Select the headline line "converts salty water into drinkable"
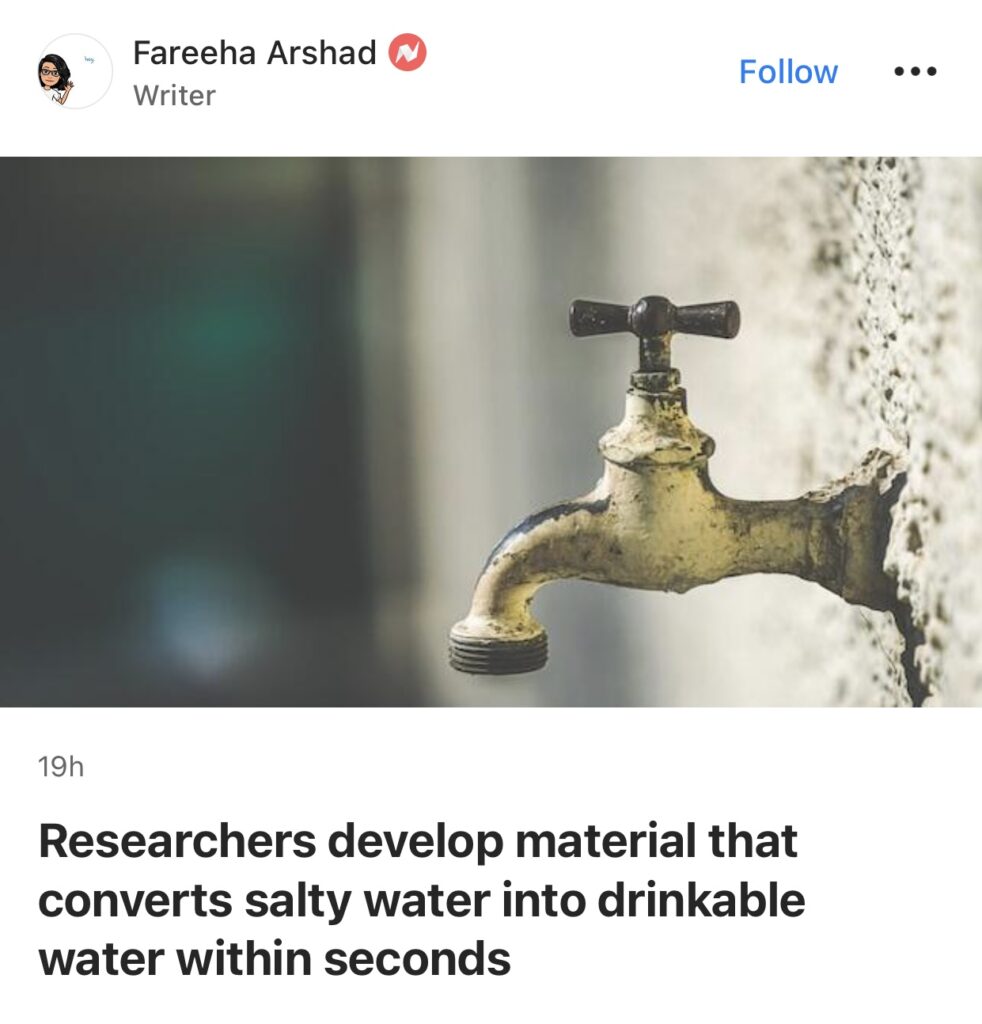 (422, 900)
